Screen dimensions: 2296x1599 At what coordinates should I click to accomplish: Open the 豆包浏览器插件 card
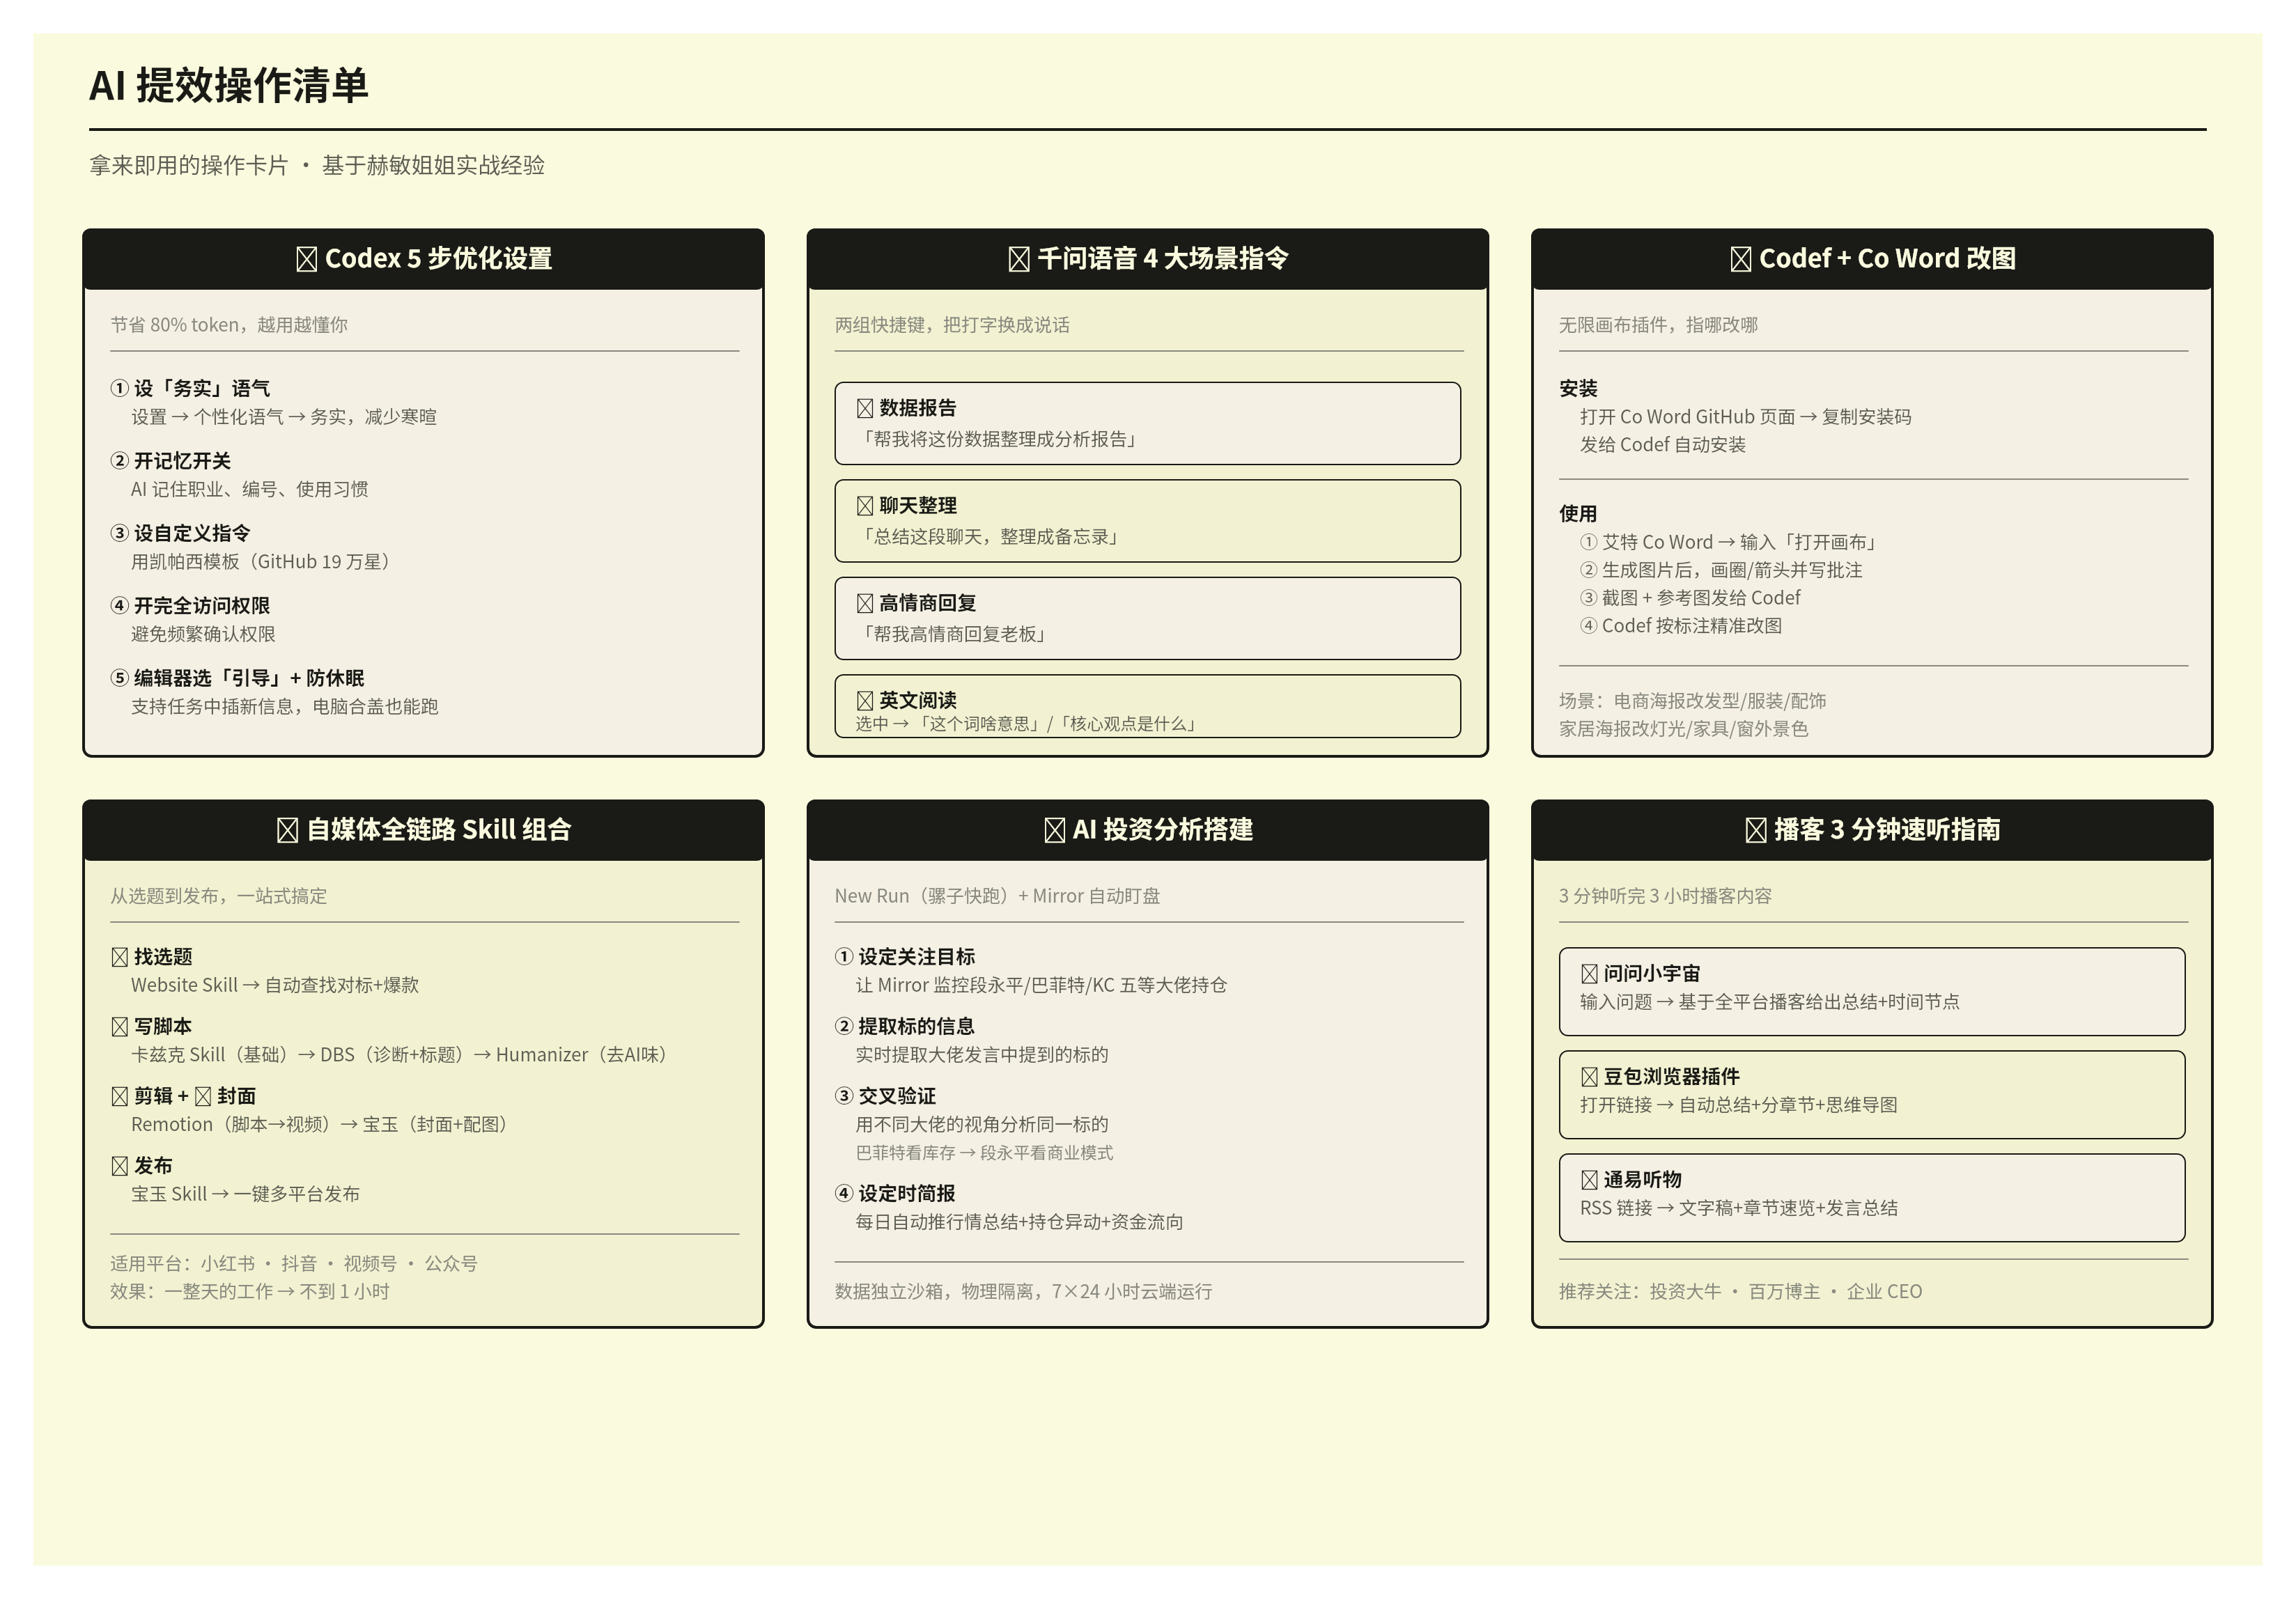[x=1871, y=1094]
